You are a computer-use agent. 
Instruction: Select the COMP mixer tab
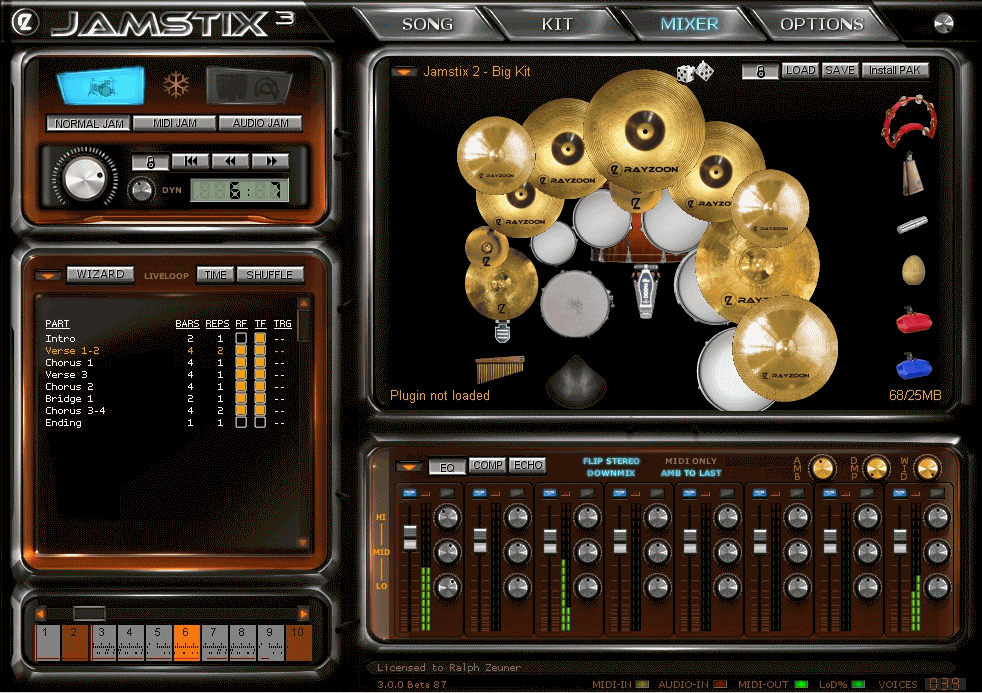(487, 466)
